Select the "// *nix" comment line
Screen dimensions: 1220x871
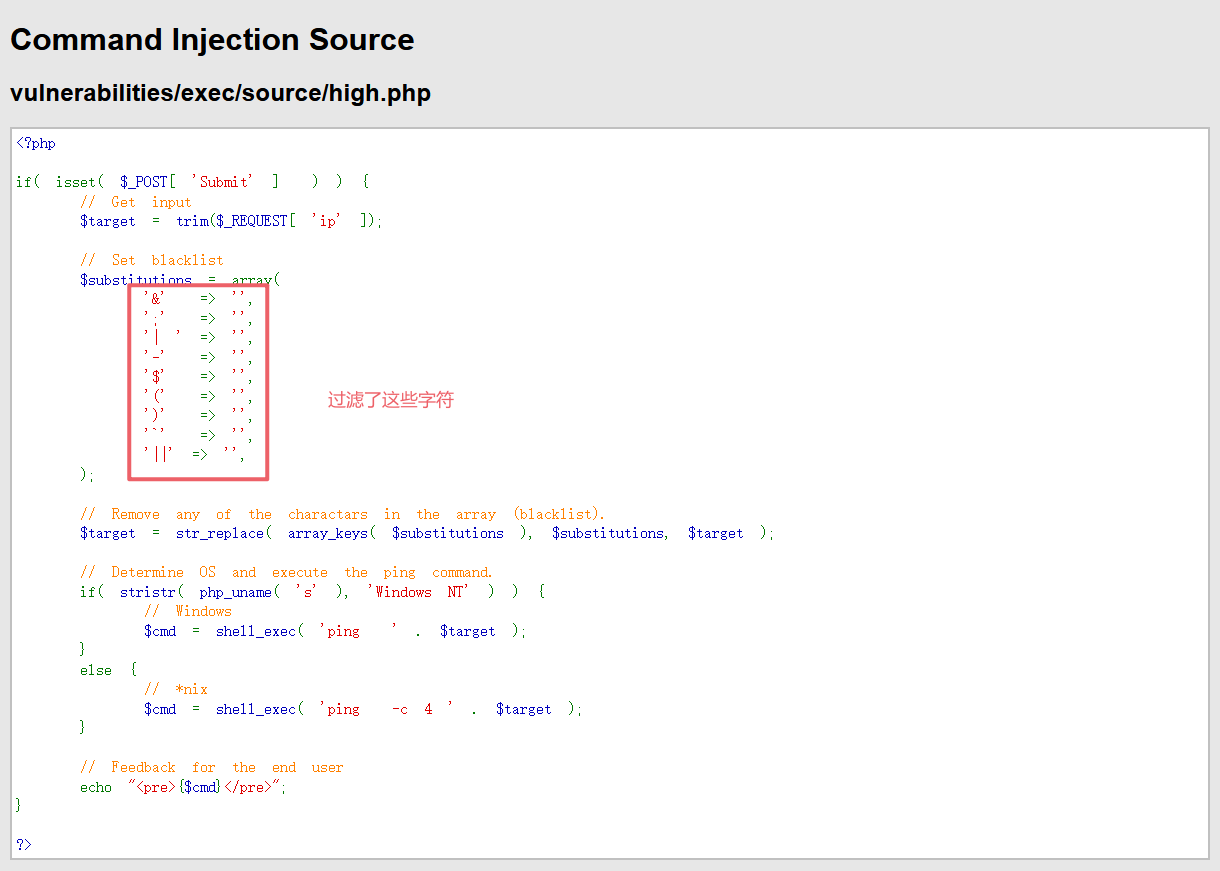[175, 689]
